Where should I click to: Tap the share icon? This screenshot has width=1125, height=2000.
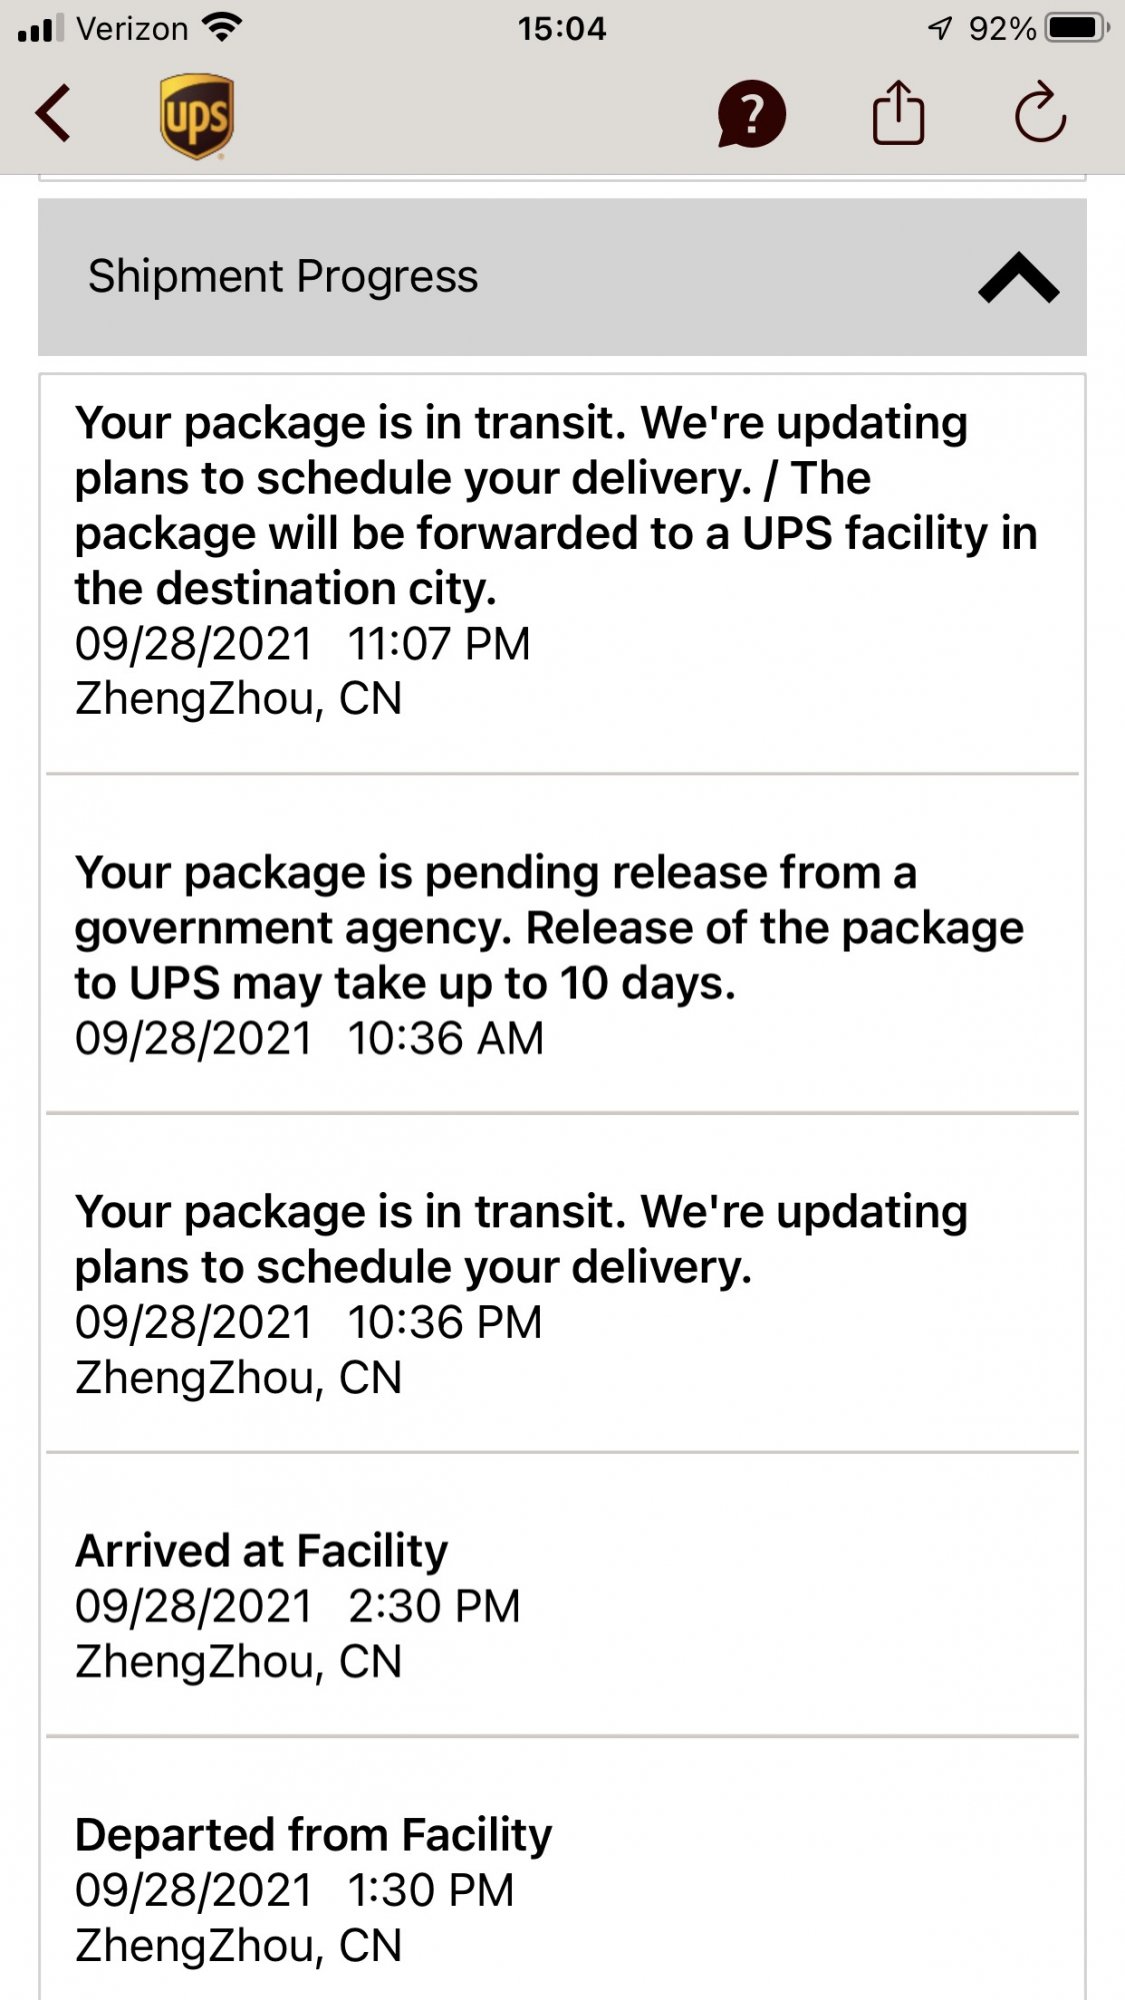(898, 113)
